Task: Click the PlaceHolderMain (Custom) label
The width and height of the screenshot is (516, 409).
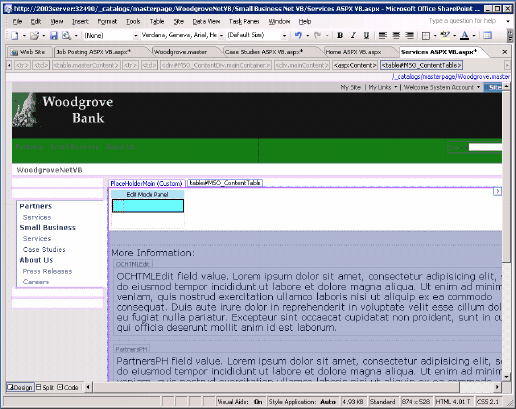Action: (x=146, y=183)
